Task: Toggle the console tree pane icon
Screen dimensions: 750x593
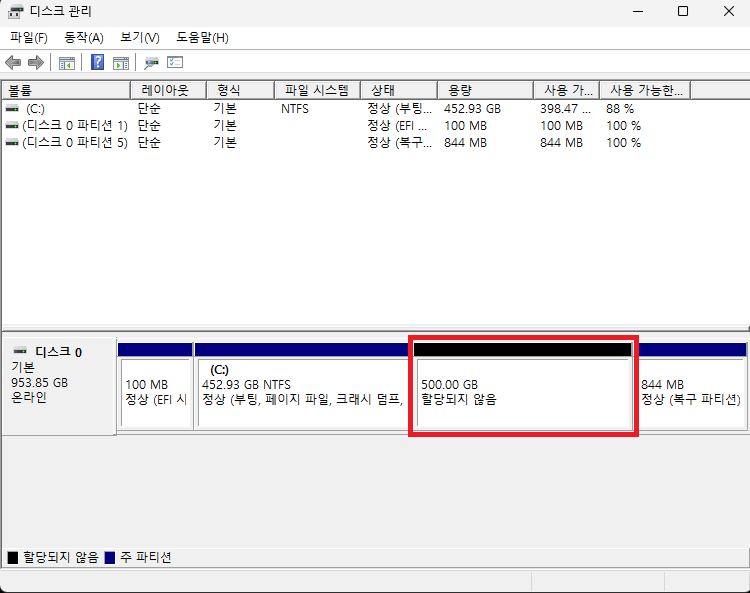Action: click(66, 63)
